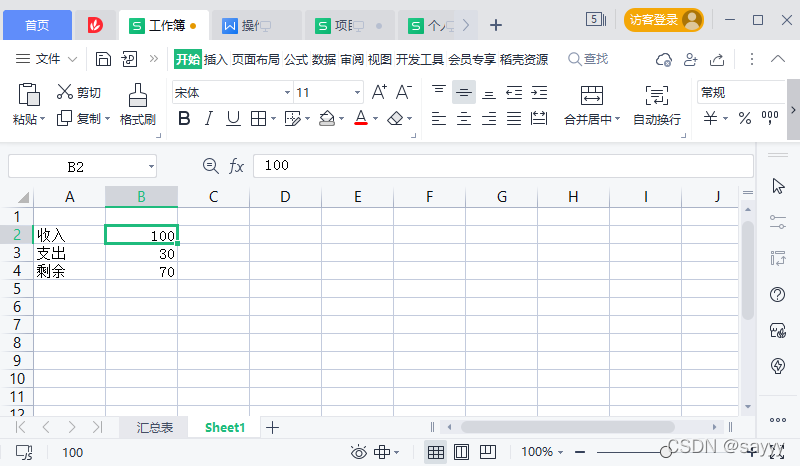Align cell text right
Image resolution: width=800 pixels, height=466 pixels.
pyautogui.click(x=489, y=119)
